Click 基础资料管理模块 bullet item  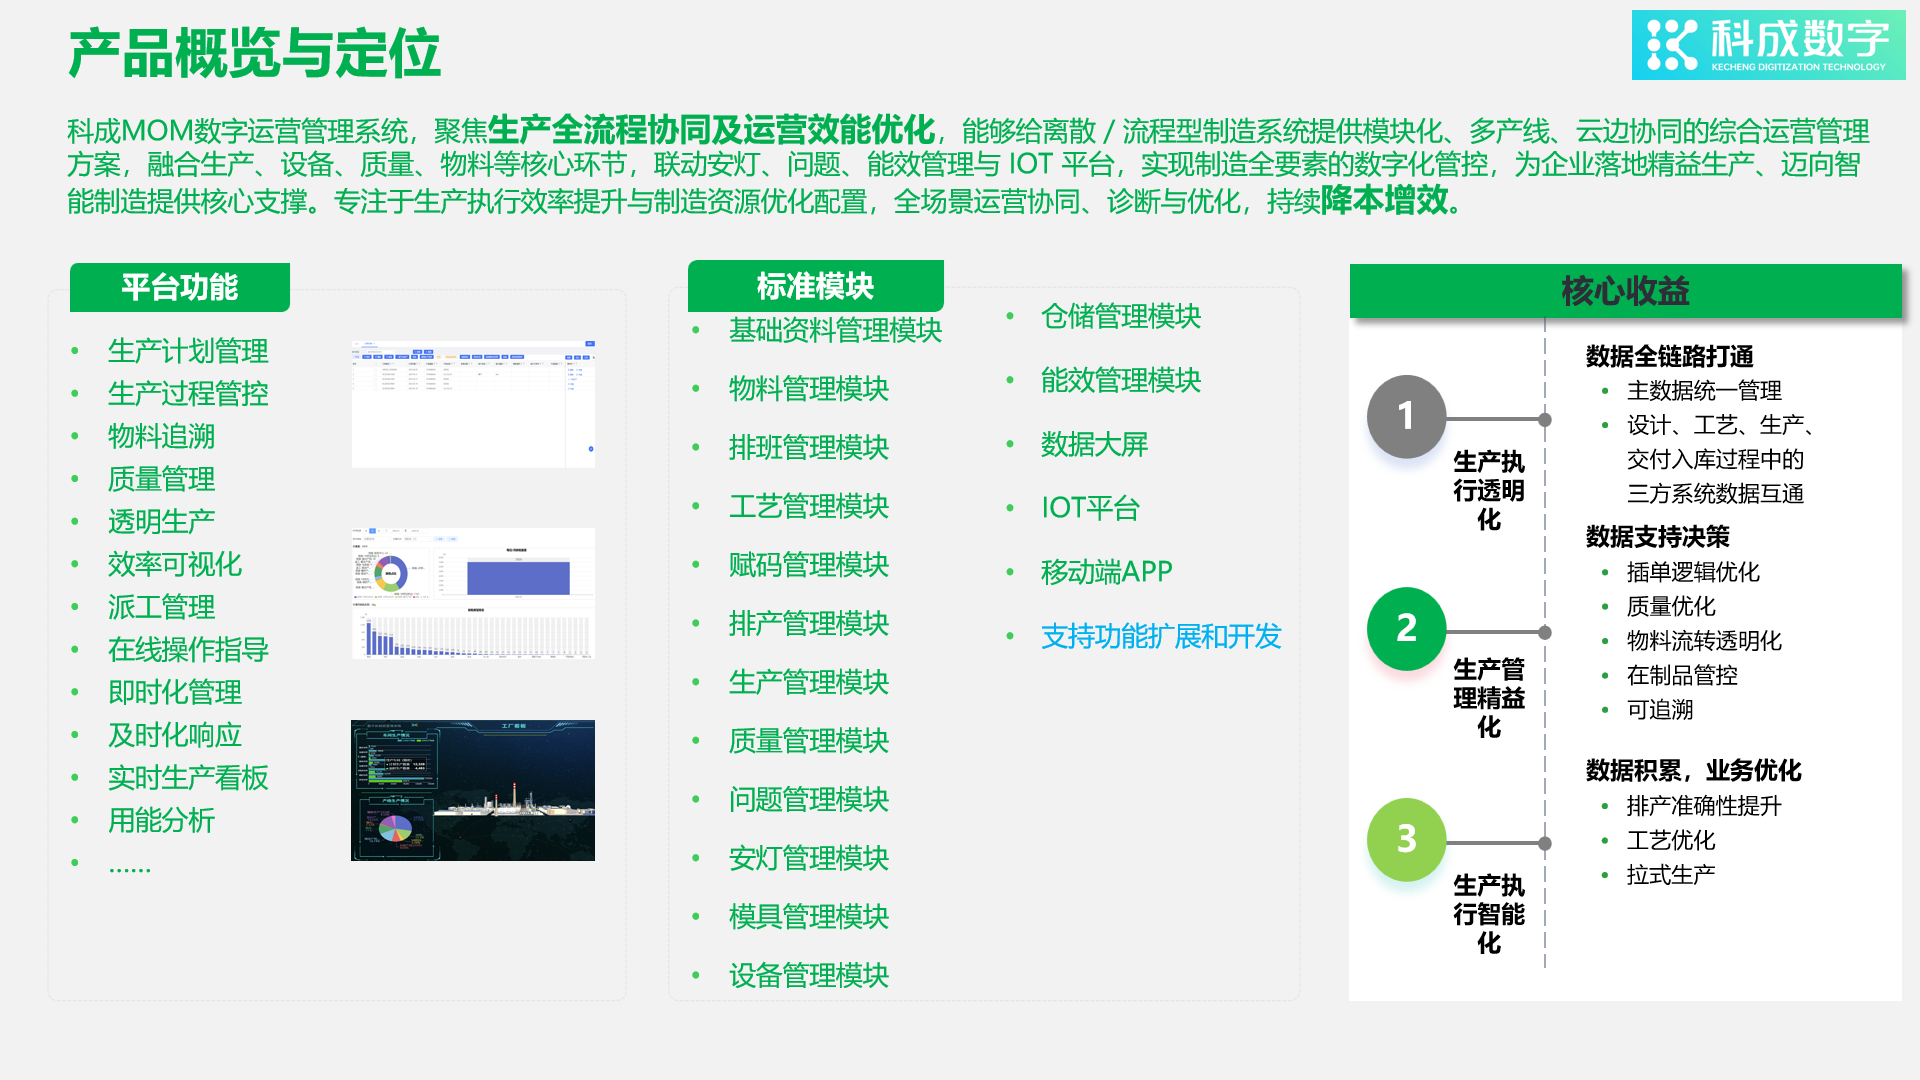coord(835,331)
